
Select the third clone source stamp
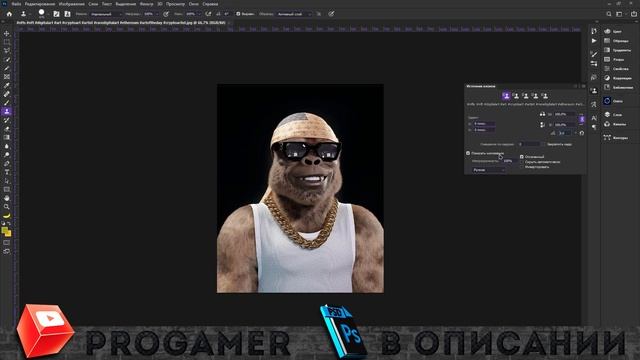pyautogui.click(x=526, y=96)
